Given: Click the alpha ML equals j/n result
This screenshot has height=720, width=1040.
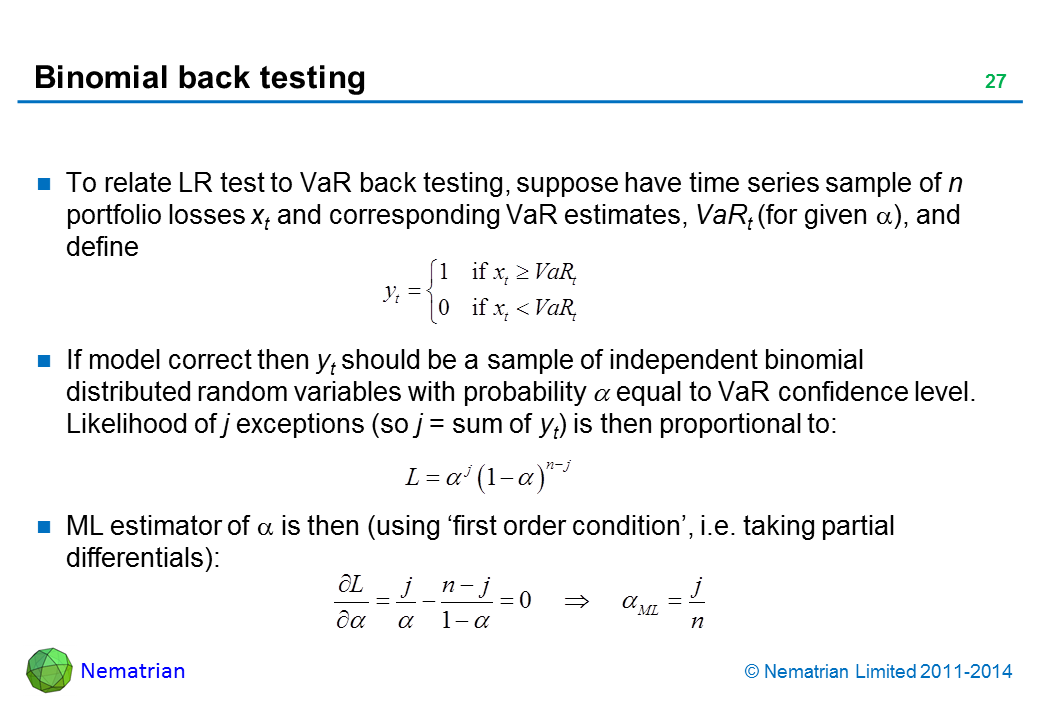Looking at the screenshot, I should [x=663, y=602].
